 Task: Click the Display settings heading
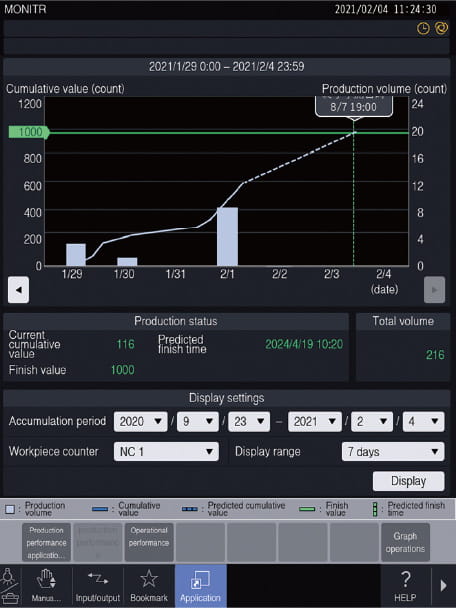(x=226, y=398)
